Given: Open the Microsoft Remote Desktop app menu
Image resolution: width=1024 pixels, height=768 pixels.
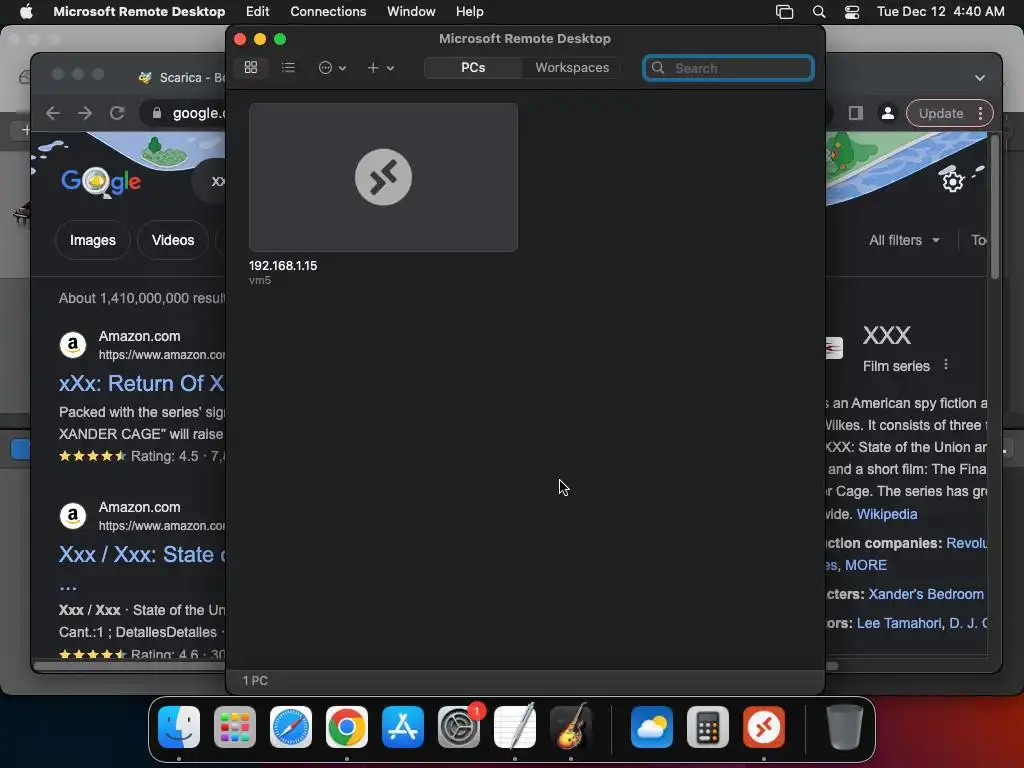Looking at the screenshot, I should pyautogui.click(x=139, y=11).
